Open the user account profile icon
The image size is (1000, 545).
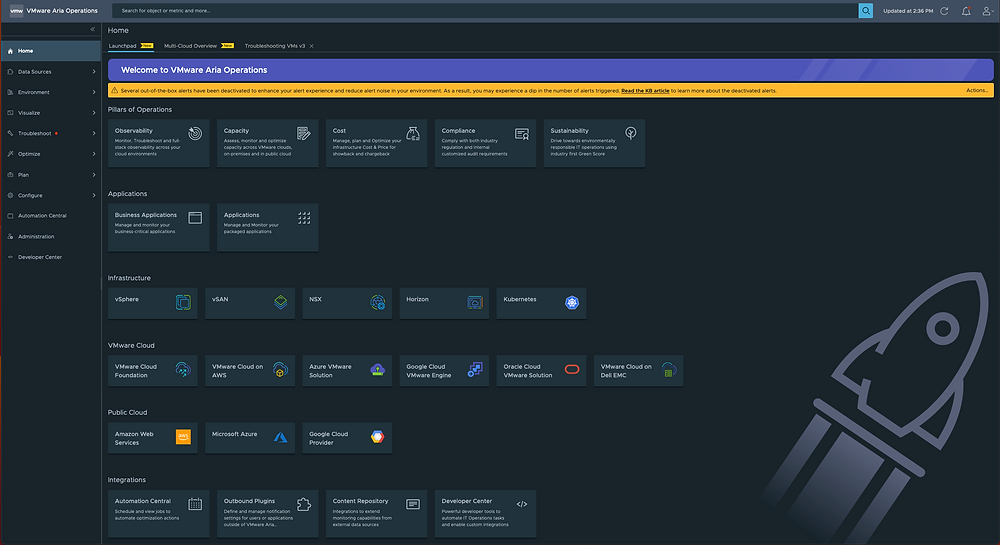pyautogui.click(x=987, y=11)
